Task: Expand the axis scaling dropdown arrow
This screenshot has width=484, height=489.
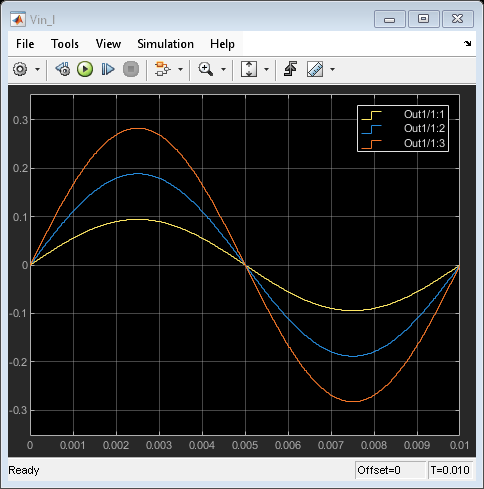Action: (266, 70)
